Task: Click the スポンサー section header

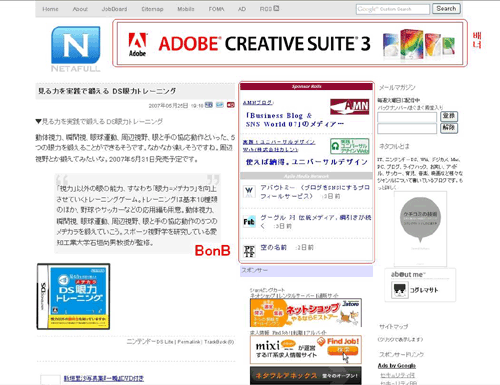Action: point(306,271)
